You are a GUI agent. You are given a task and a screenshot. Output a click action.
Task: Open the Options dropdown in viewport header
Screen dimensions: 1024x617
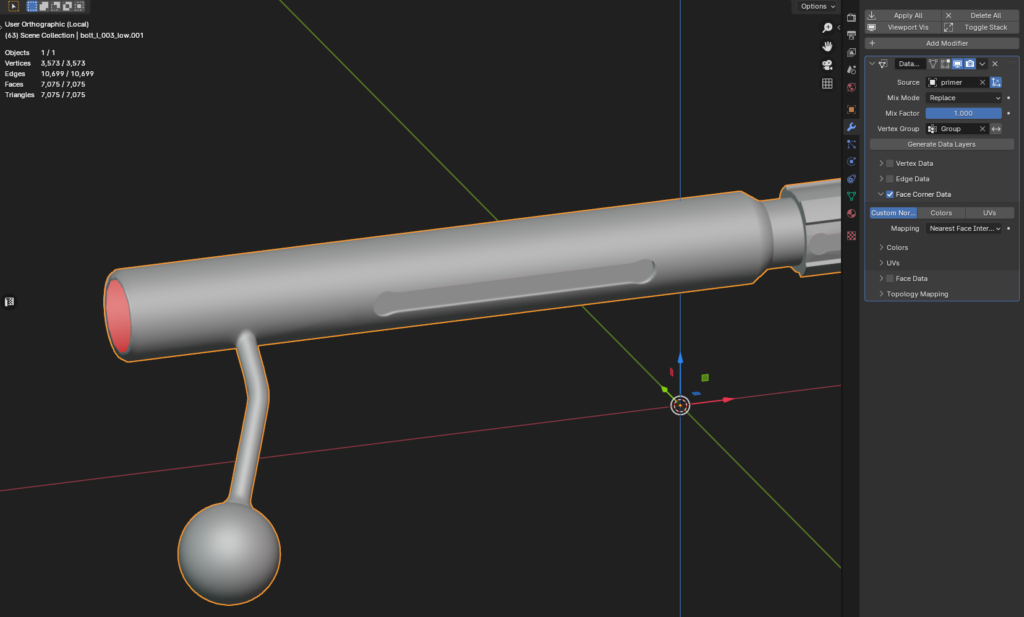coord(818,7)
